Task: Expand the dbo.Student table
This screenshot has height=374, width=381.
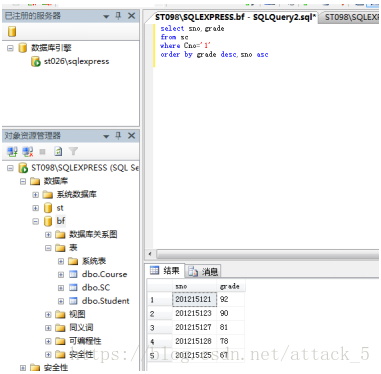Action: pyautogui.click(x=61, y=301)
